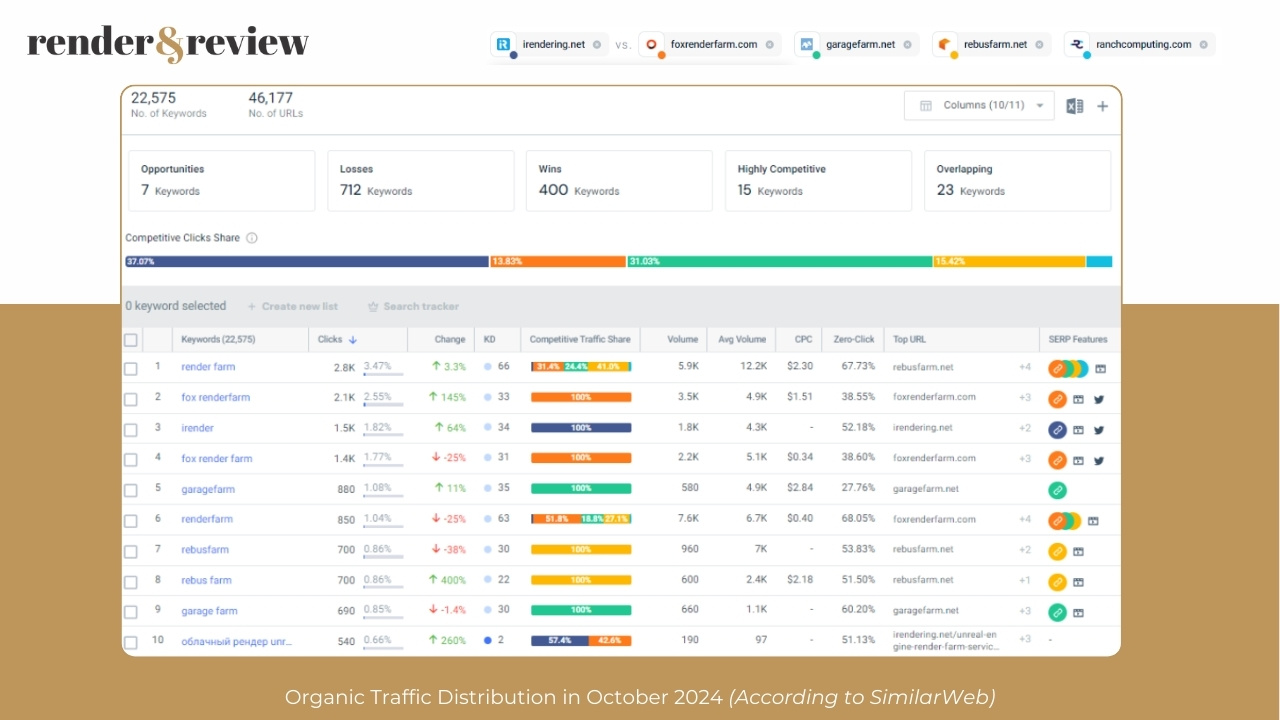This screenshot has width=1280, height=720.
Task: Check the box for garagefarm keyword
Action: [130, 490]
